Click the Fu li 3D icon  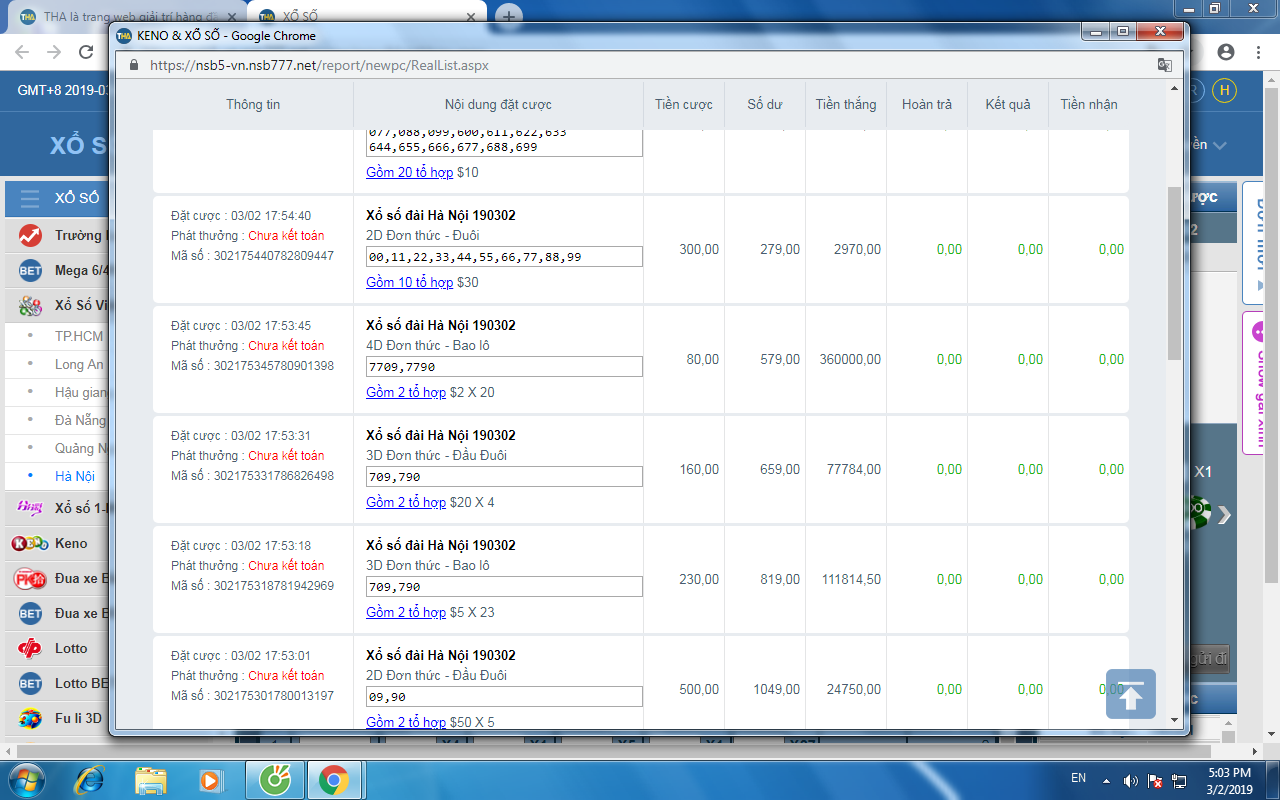pos(30,718)
